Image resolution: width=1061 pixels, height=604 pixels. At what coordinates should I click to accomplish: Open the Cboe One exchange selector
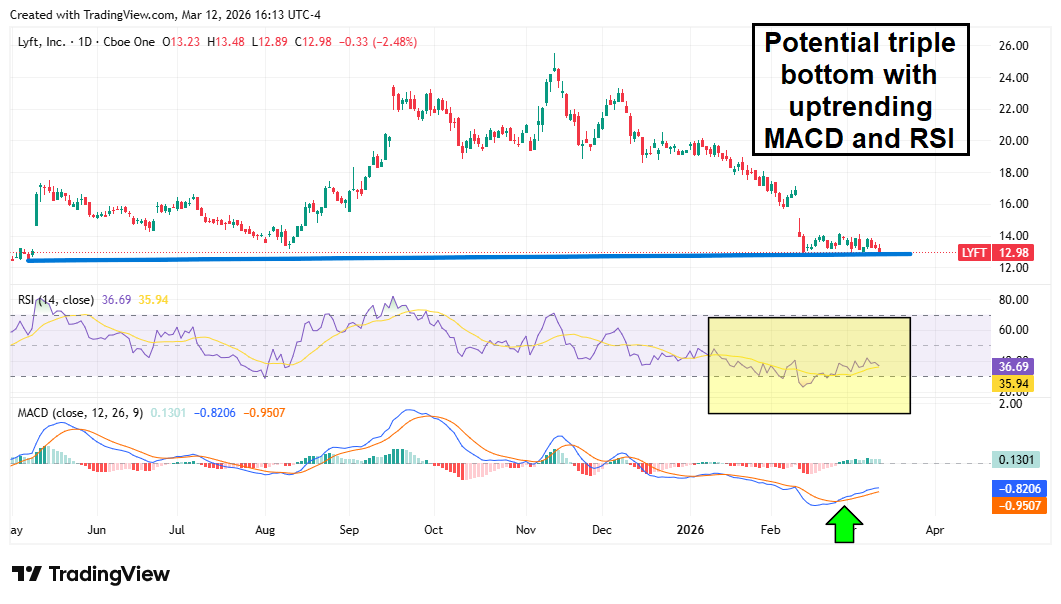pyautogui.click(x=131, y=42)
